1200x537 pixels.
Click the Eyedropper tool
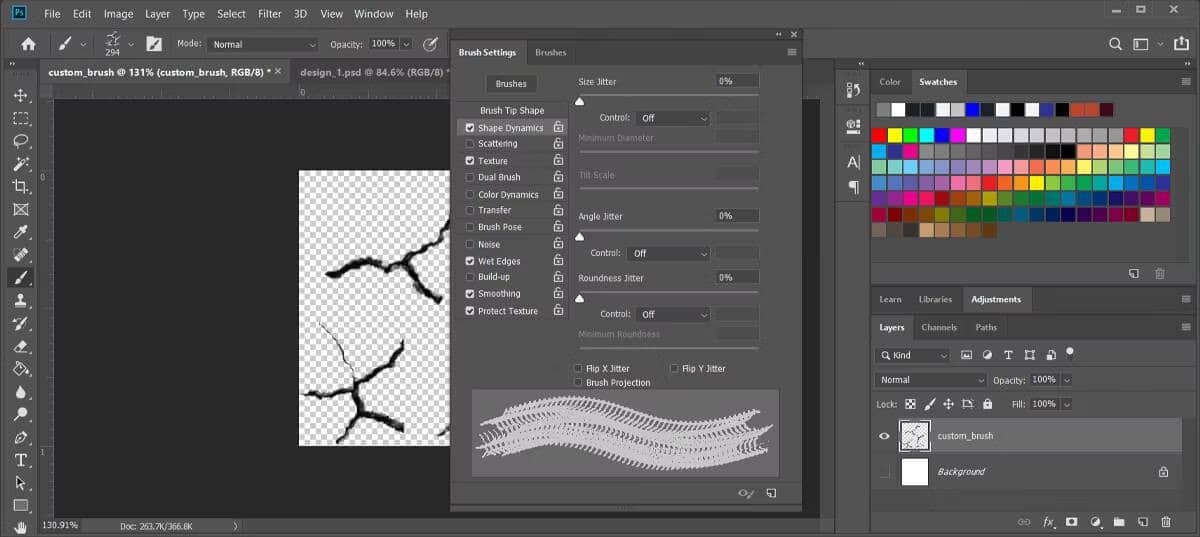(x=20, y=232)
